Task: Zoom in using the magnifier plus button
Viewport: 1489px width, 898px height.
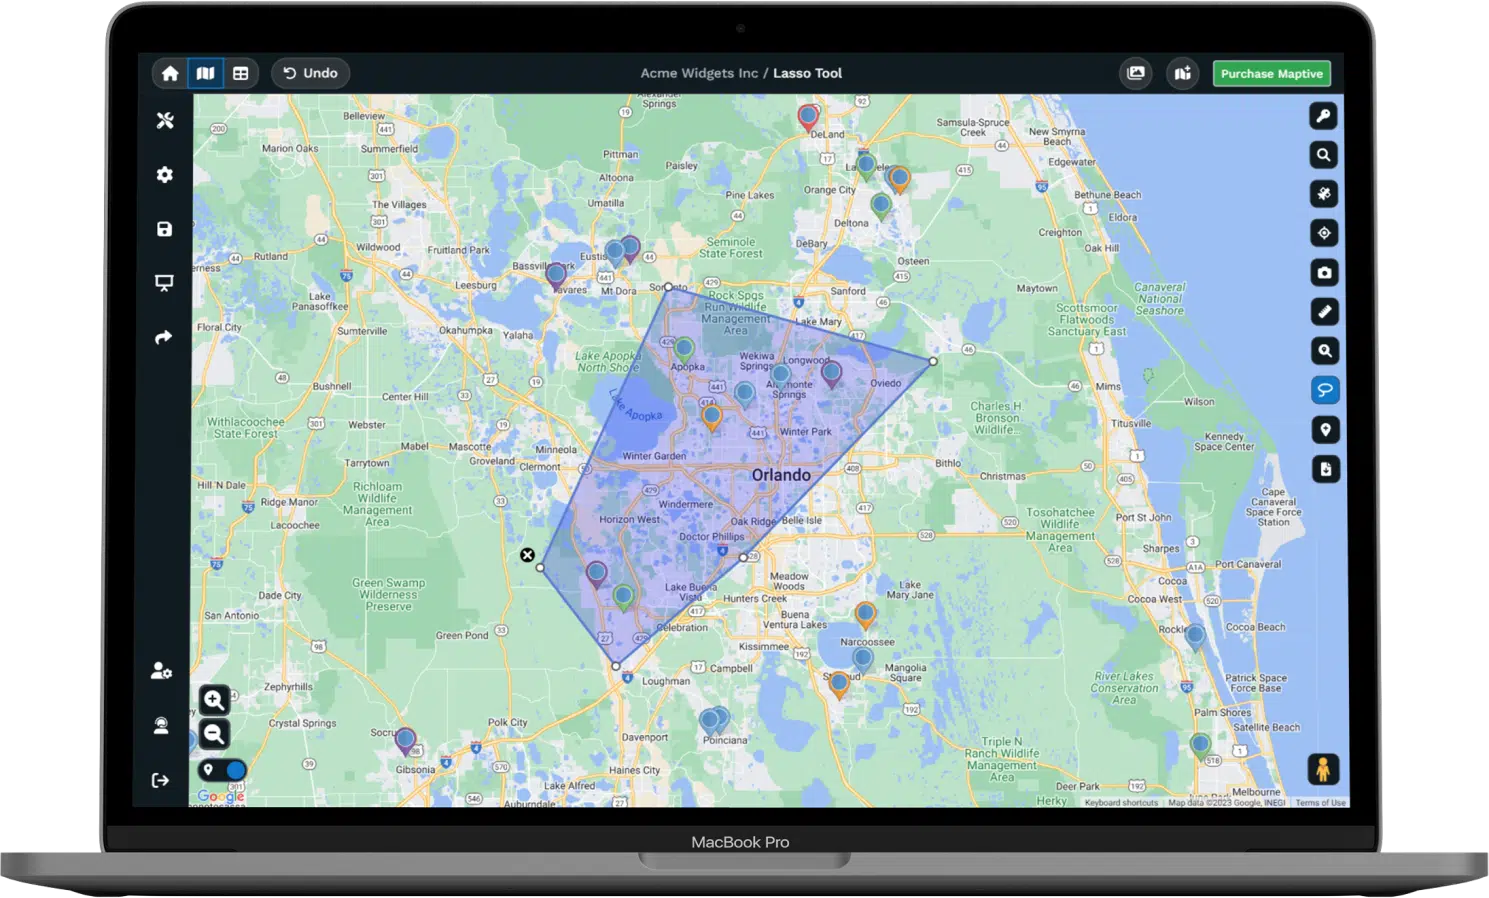Action: 214,700
